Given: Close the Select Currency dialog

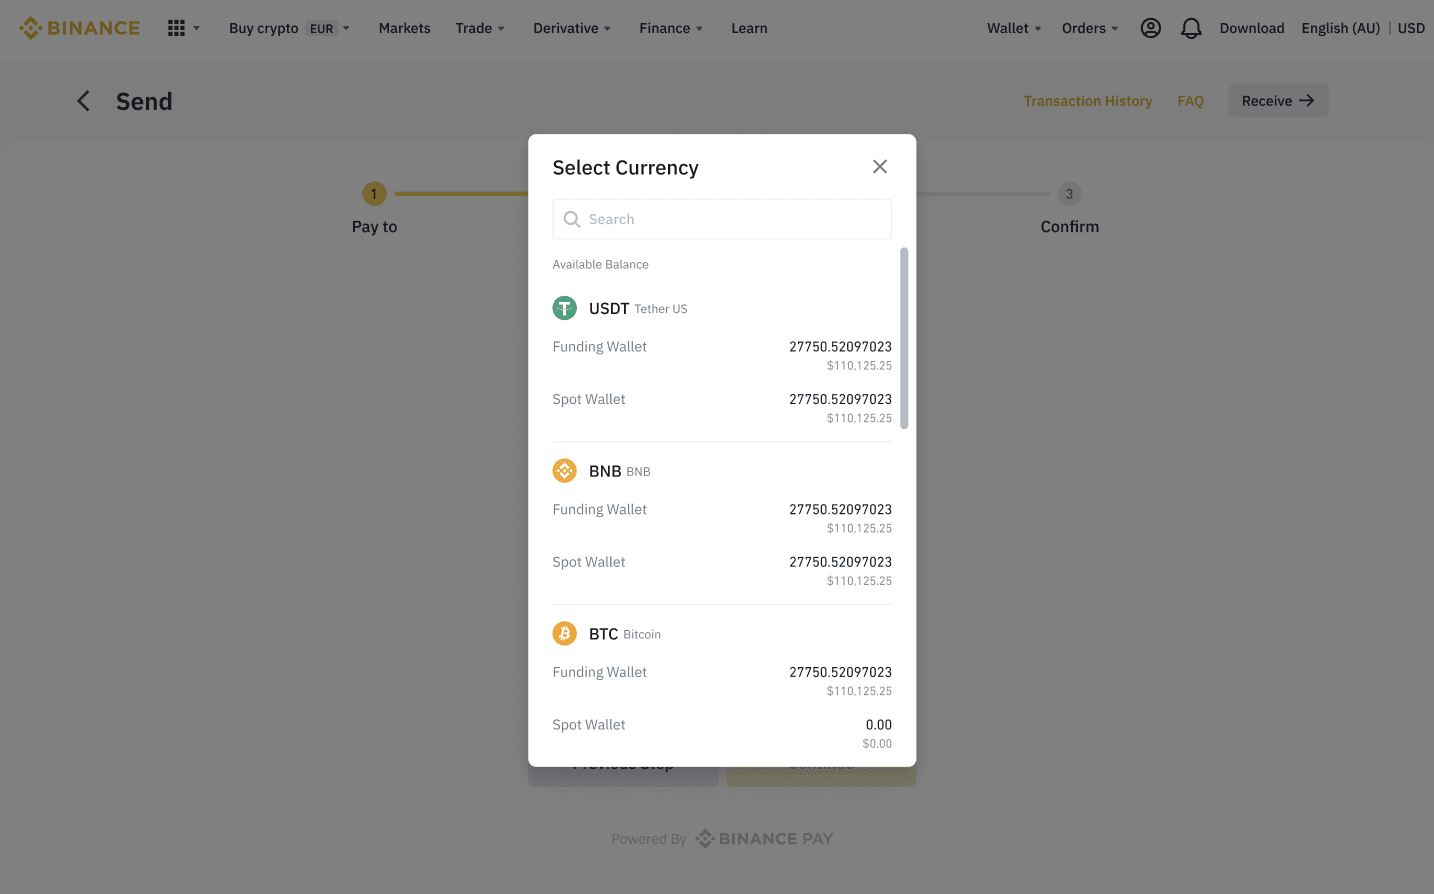Looking at the screenshot, I should pyautogui.click(x=880, y=167).
